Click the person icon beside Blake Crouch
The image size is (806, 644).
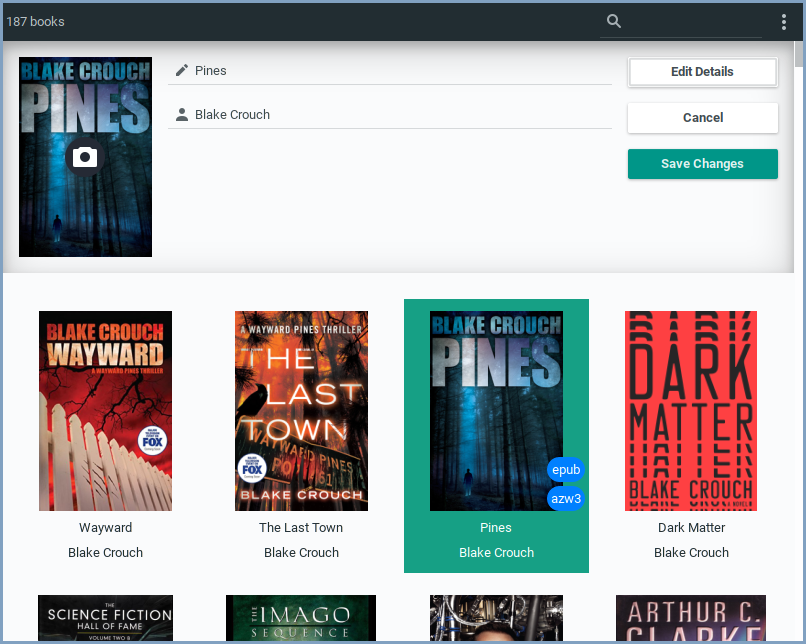181,114
